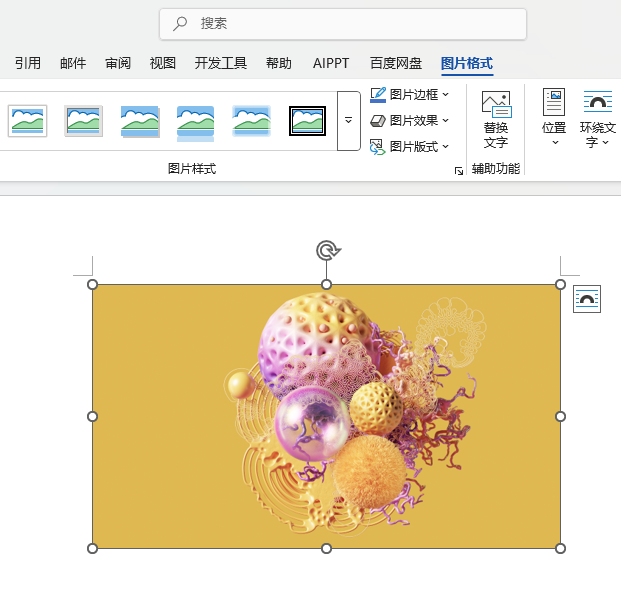Click the rotation handle above the image
621x603 pixels.
pyautogui.click(x=328, y=251)
